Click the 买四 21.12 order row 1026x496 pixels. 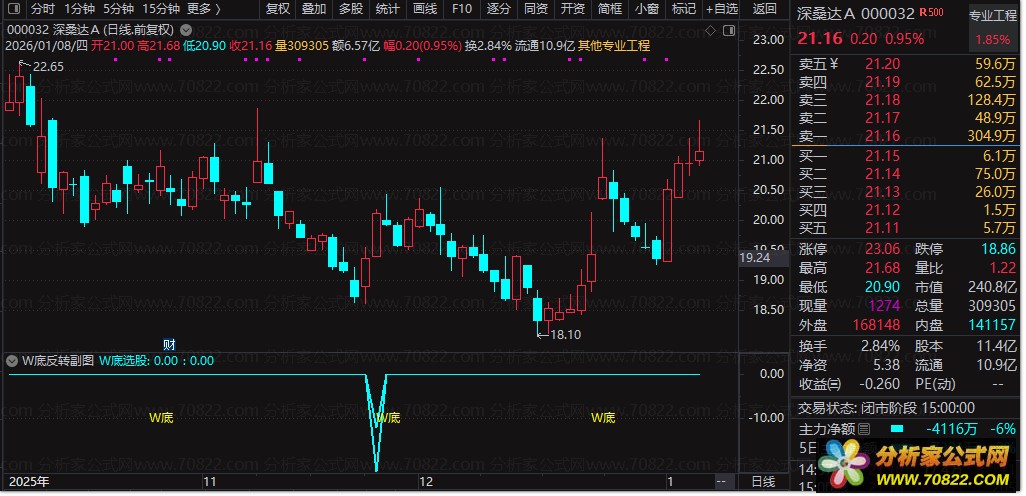coord(907,209)
